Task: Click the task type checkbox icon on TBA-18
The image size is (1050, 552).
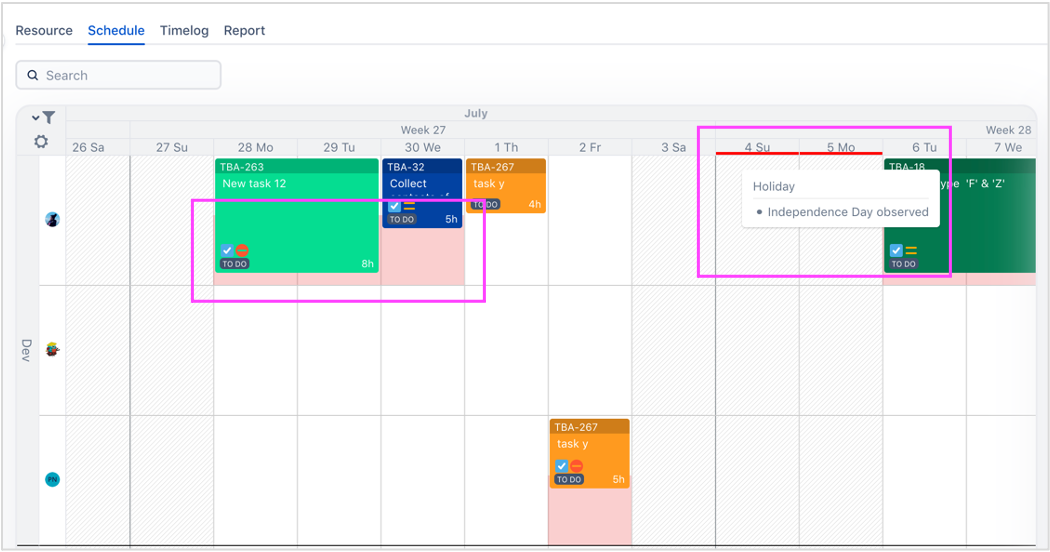Action: click(897, 251)
